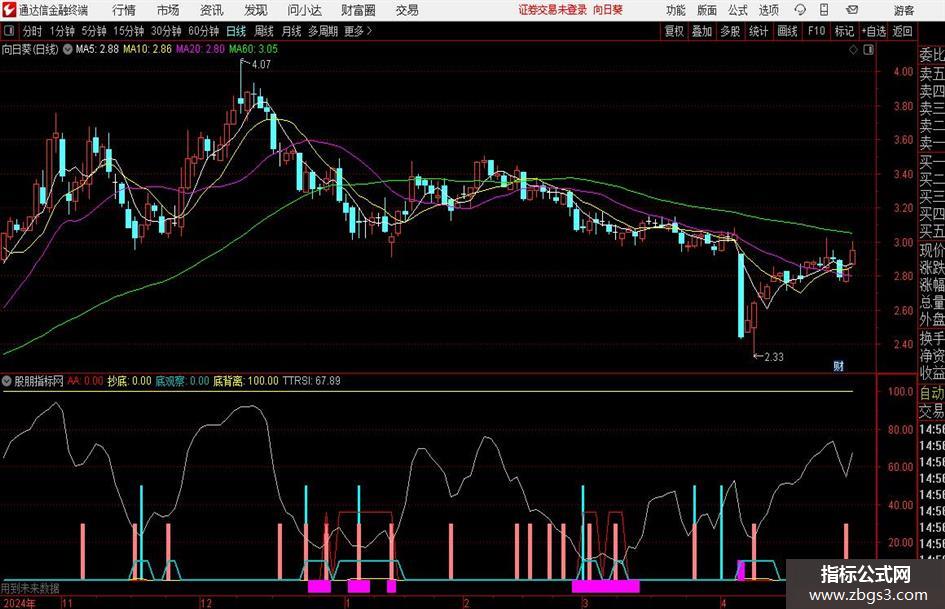Expand the MA indicator settings circle arrow
Screen dimensions: 945x609
point(68,49)
